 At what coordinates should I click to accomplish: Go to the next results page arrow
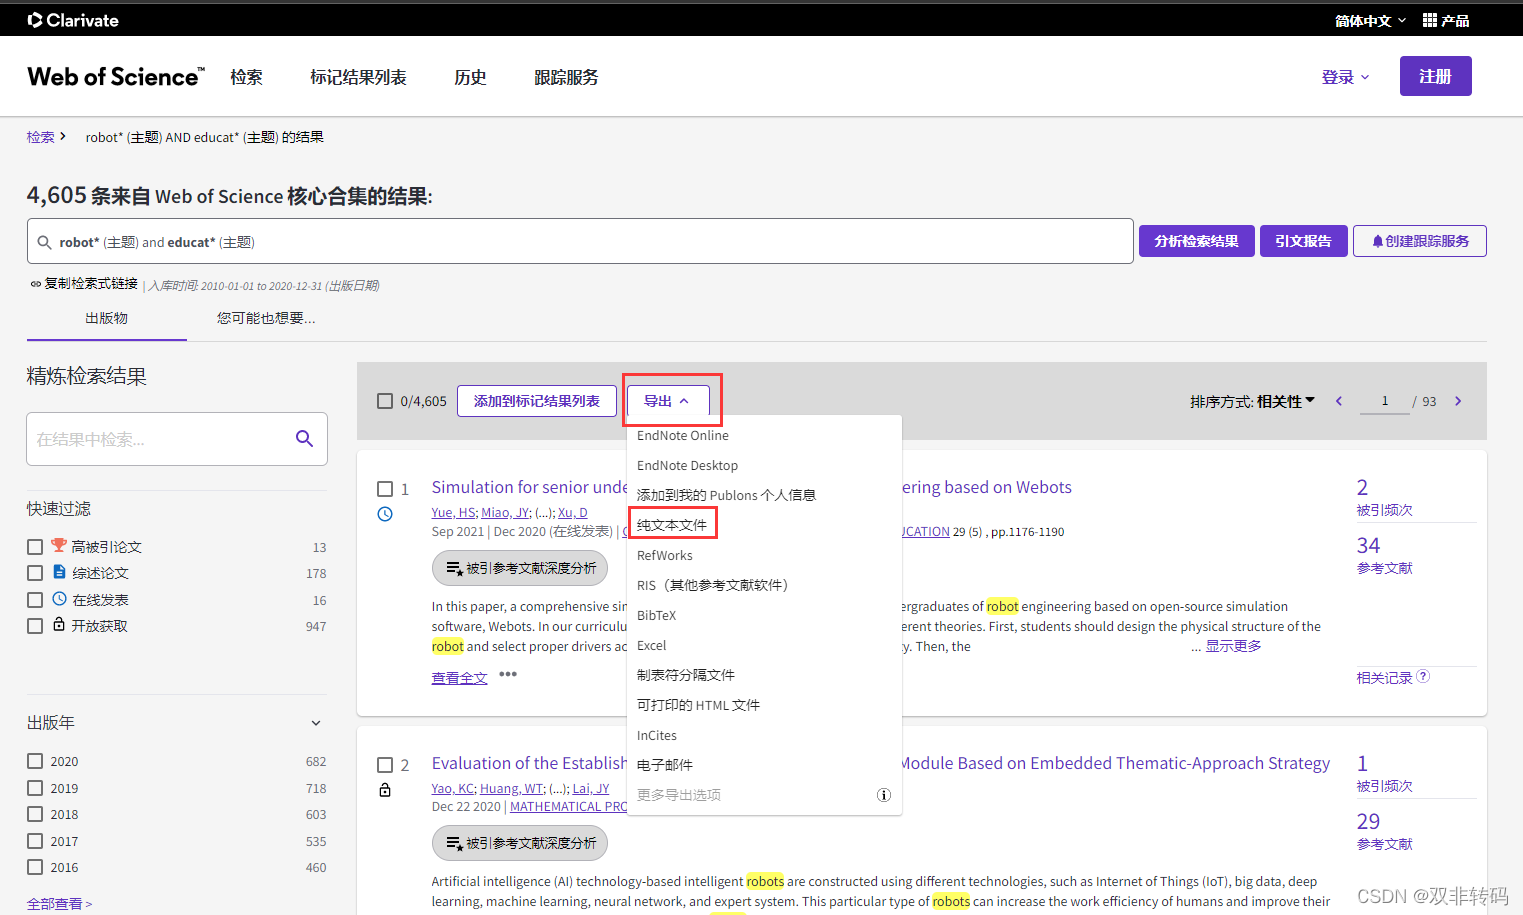pyautogui.click(x=1458, y=401)
